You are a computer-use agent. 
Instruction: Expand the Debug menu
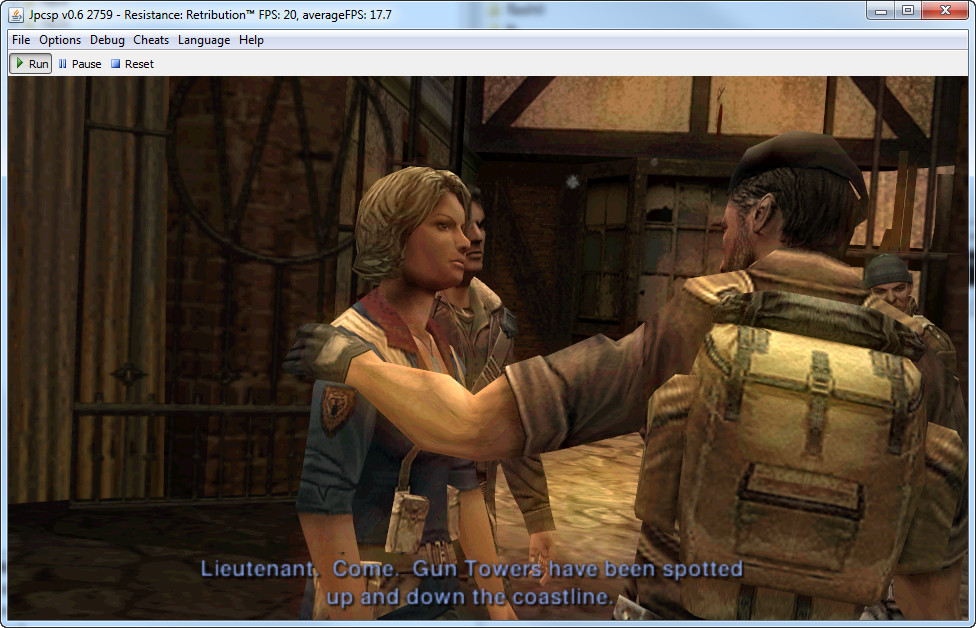107,40
